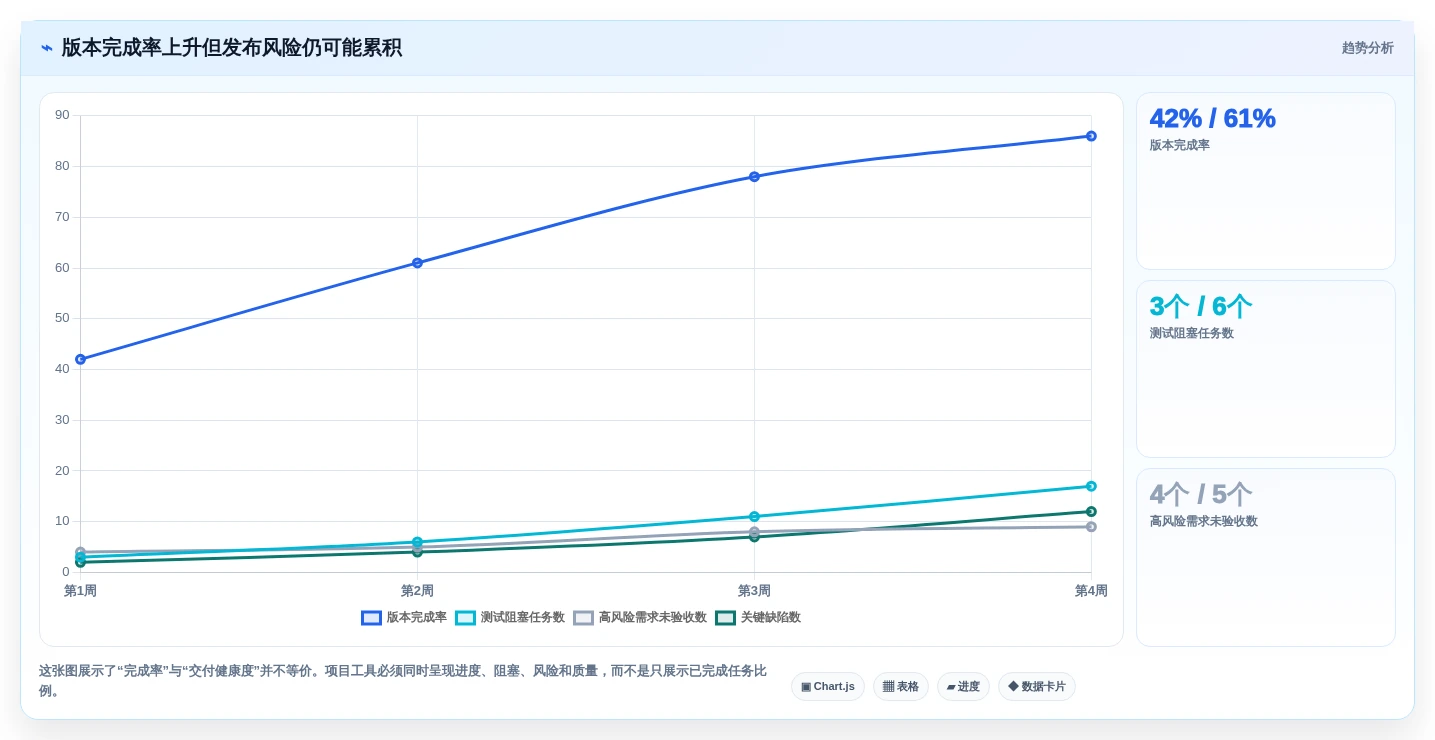Viewport: 1435px width, 740px height.
Task: Click the 版本完成率 data point at 第3周
Action: click(754, 177)
